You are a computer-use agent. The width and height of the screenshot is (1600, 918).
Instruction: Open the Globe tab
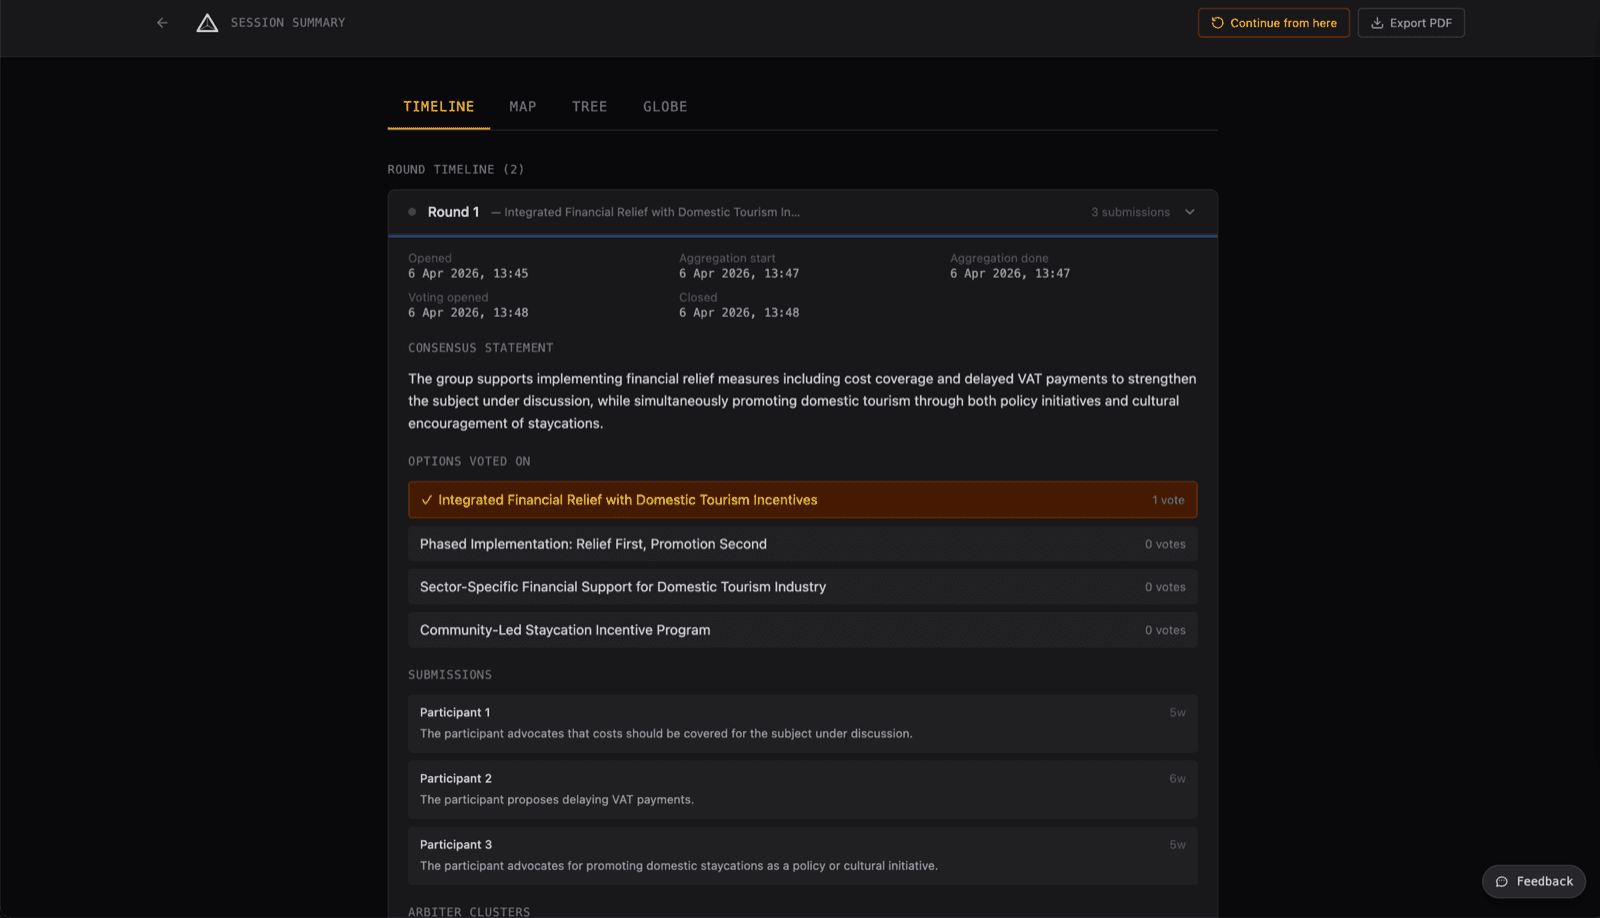[664, 107]
